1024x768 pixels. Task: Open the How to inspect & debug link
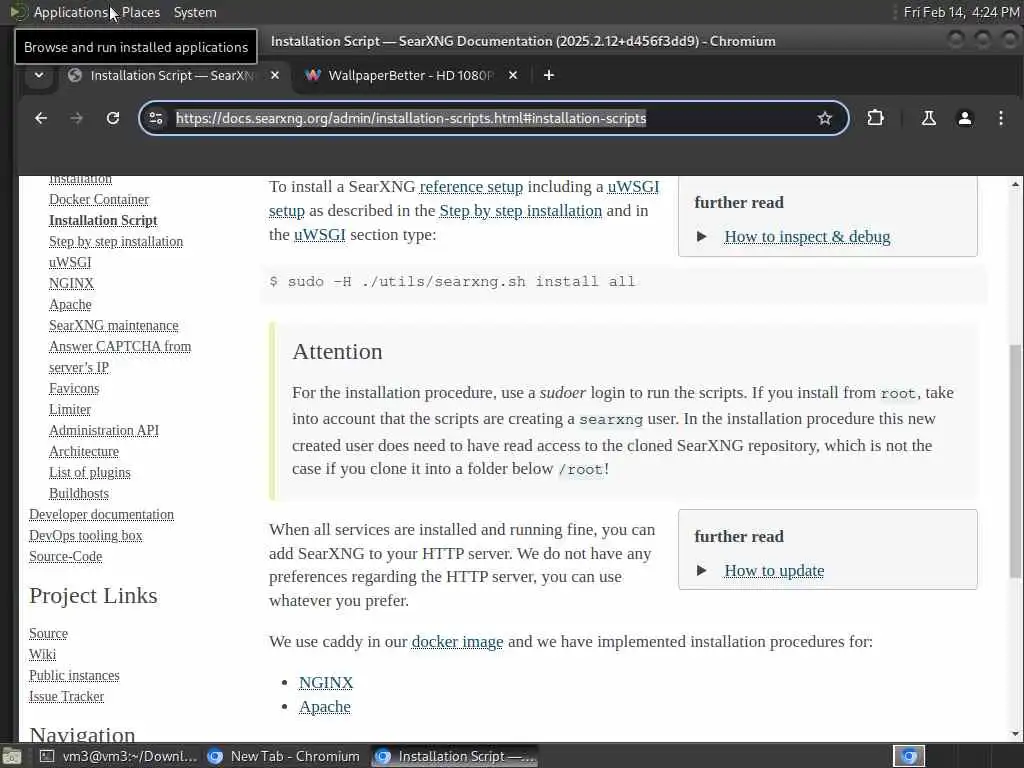pos(807,236)
